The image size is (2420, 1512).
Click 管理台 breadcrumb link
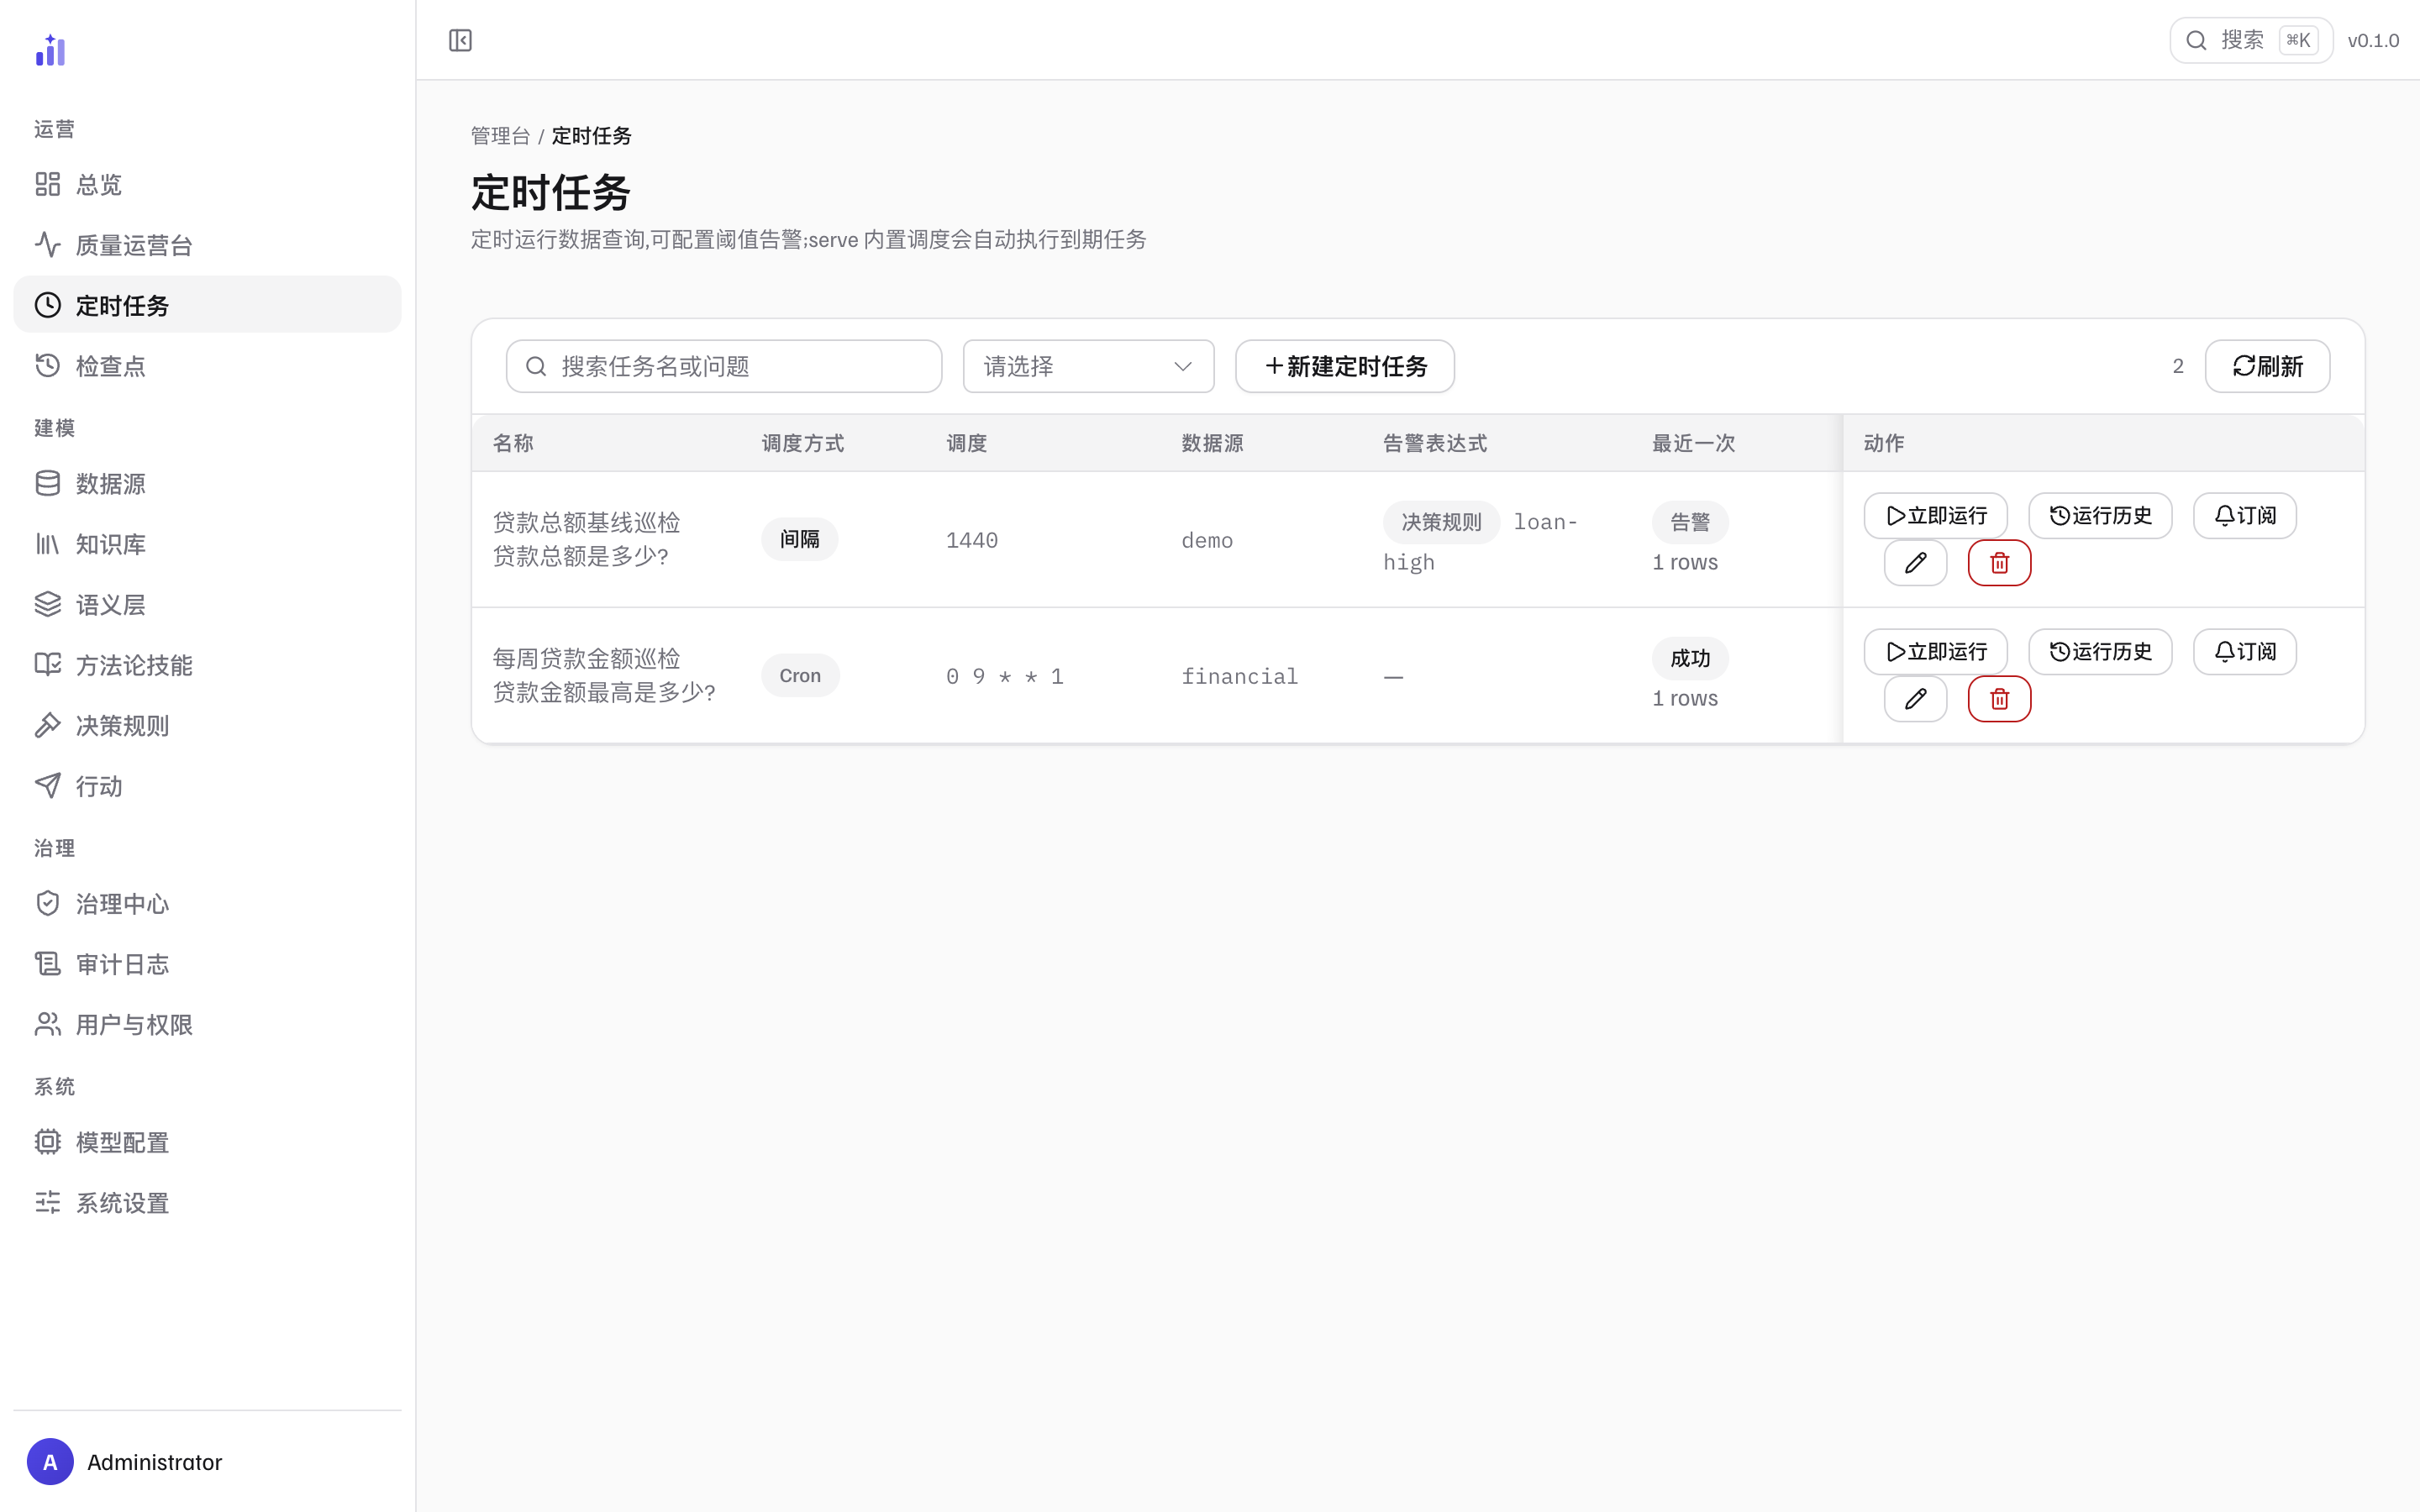(x=500, y=136)
